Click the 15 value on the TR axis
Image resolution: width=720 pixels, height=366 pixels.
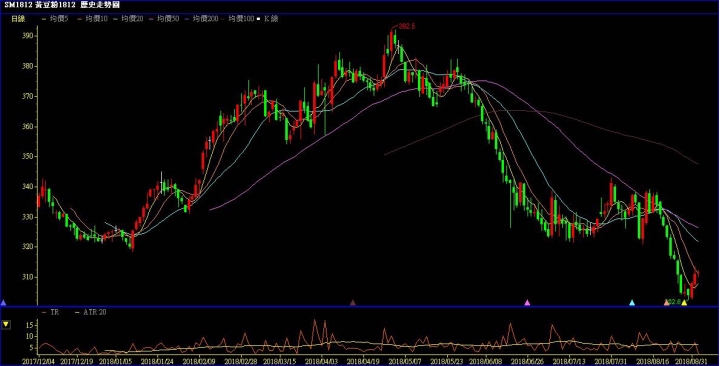tap(30, 325)
